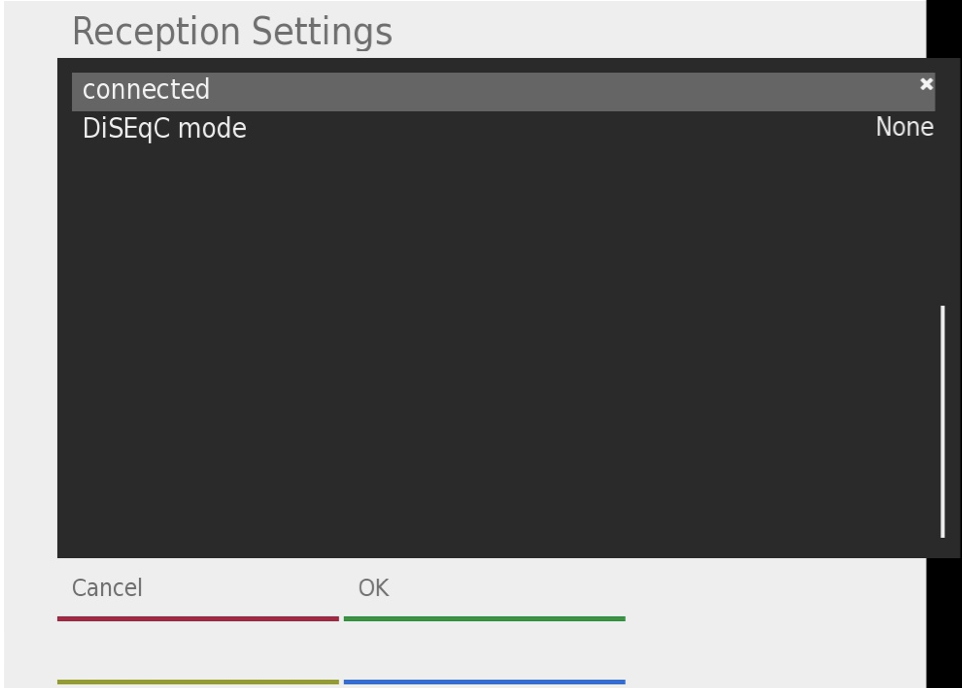Screen dimensions: 962x688
Task: Click the word connected in first row
Action: coord(146,90)
